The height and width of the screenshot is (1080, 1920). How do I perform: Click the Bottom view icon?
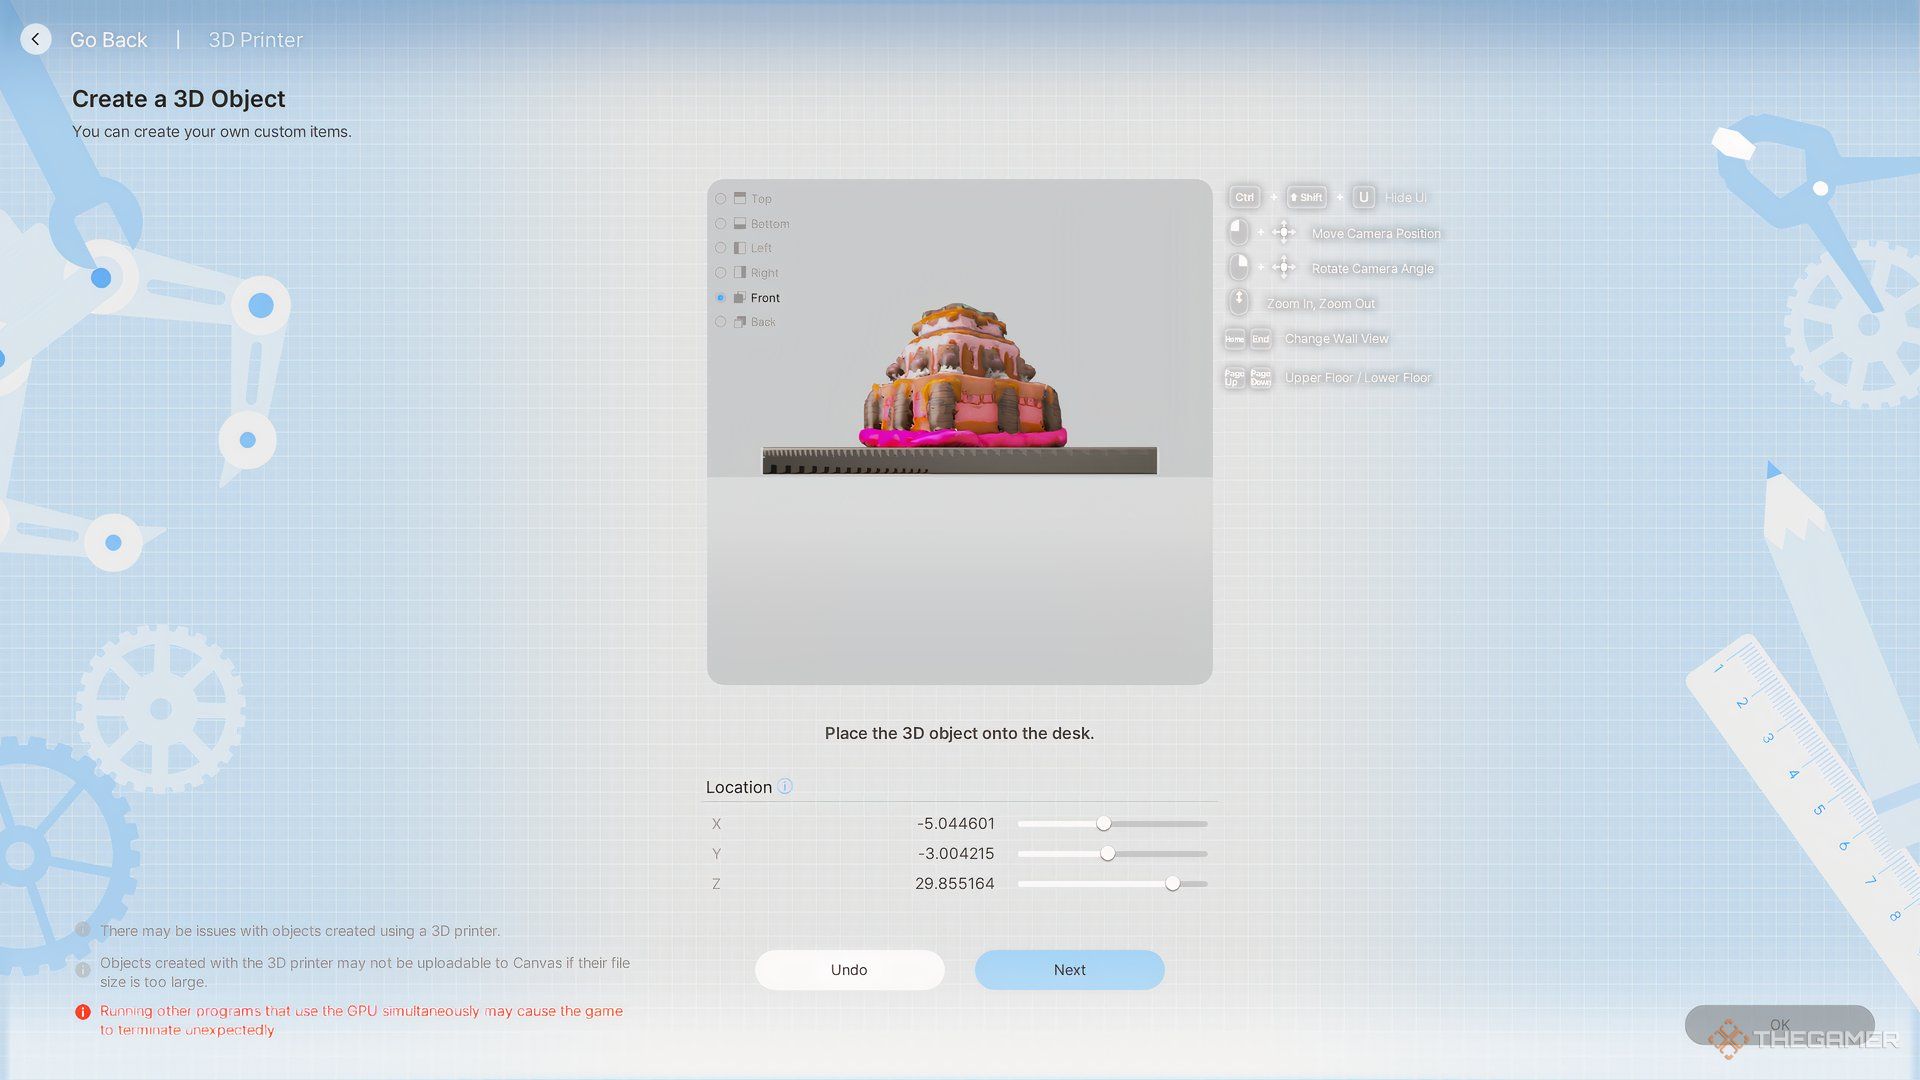740,224
